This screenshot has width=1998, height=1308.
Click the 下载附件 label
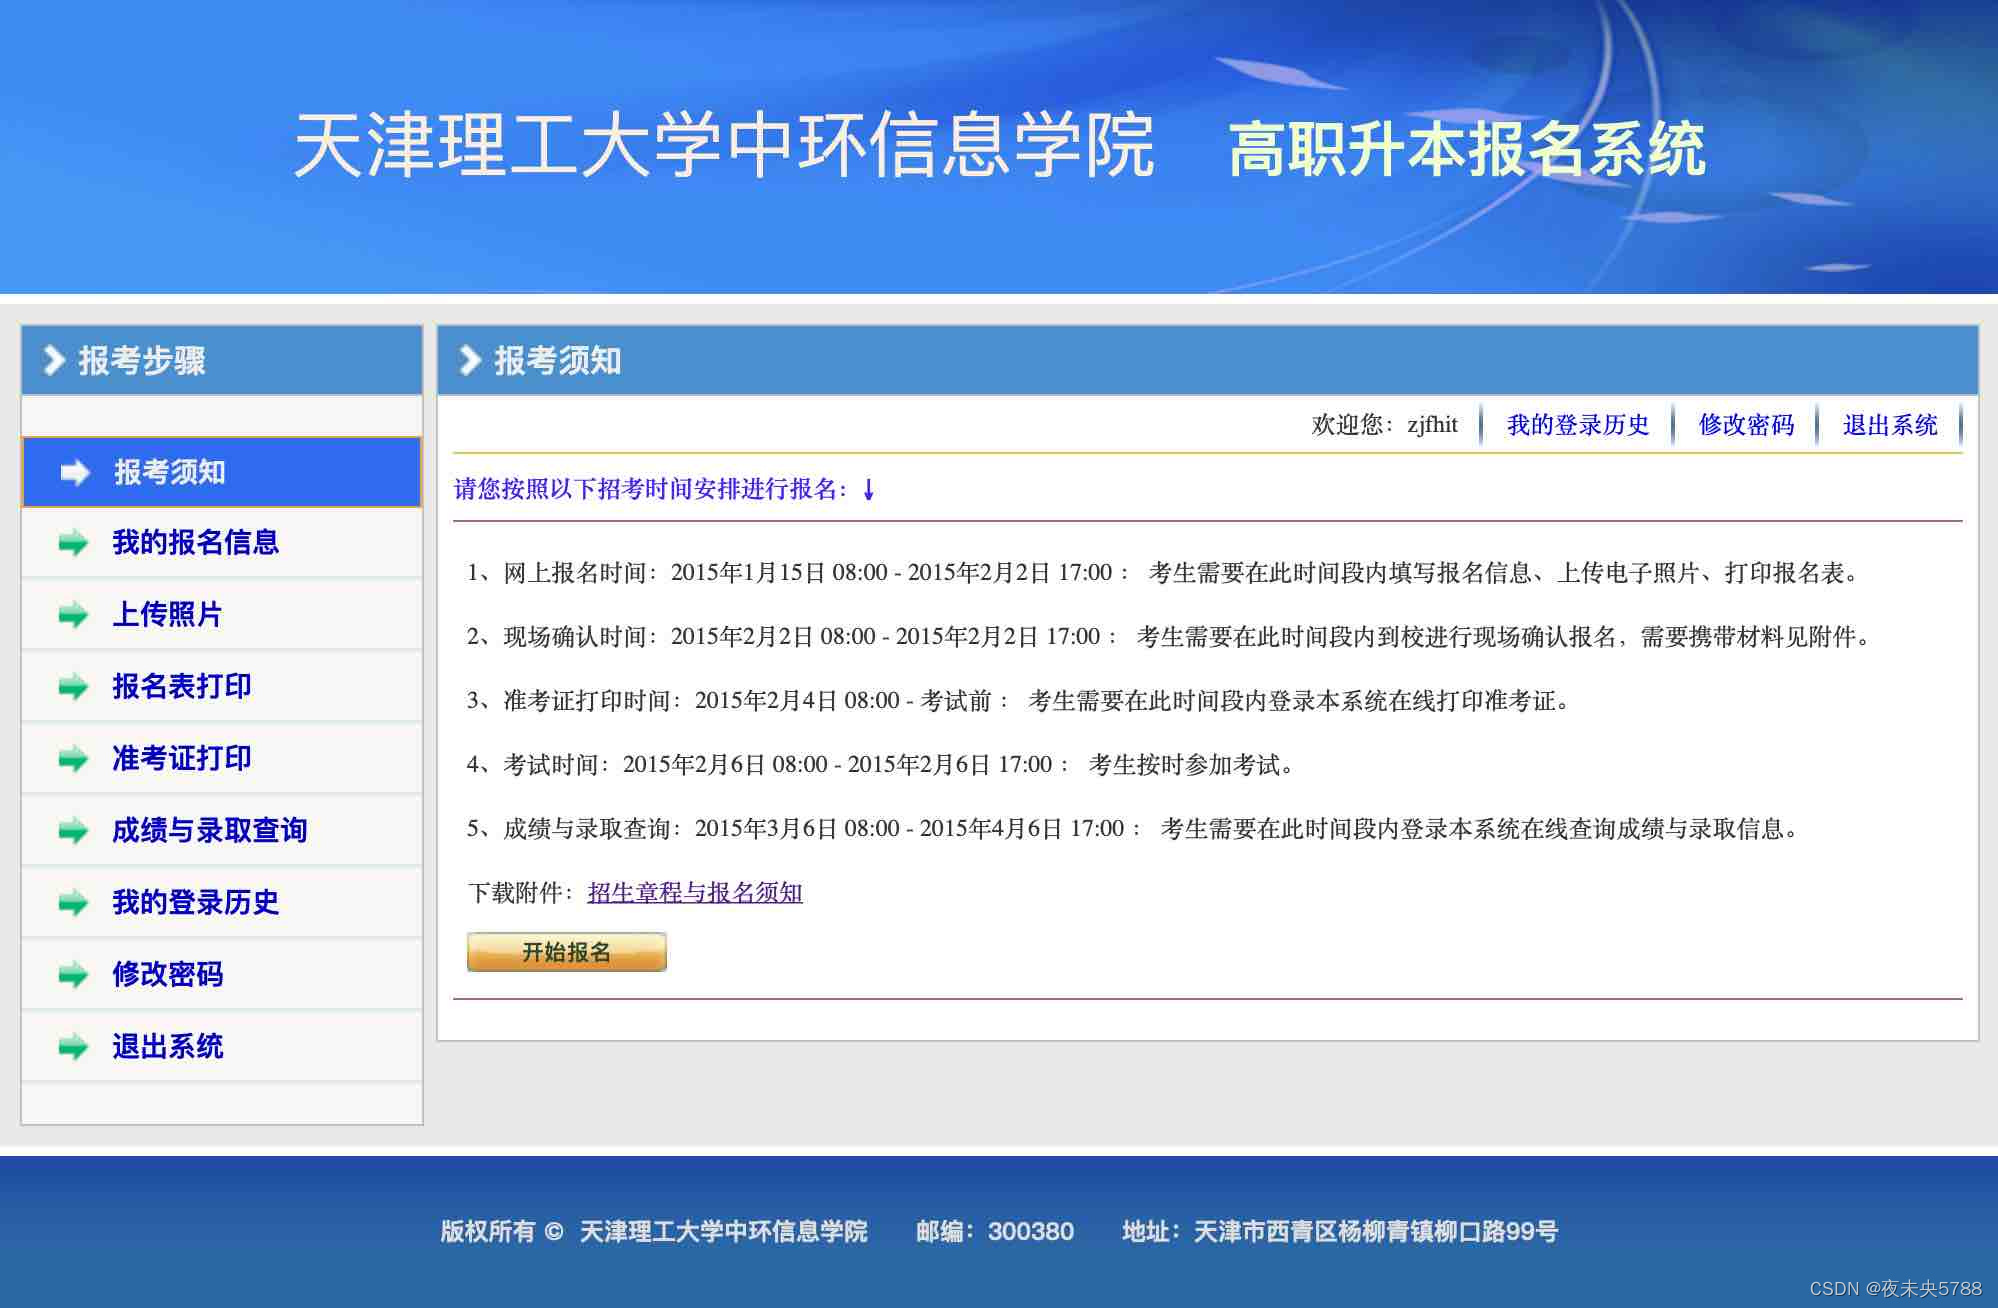point(521,893)
